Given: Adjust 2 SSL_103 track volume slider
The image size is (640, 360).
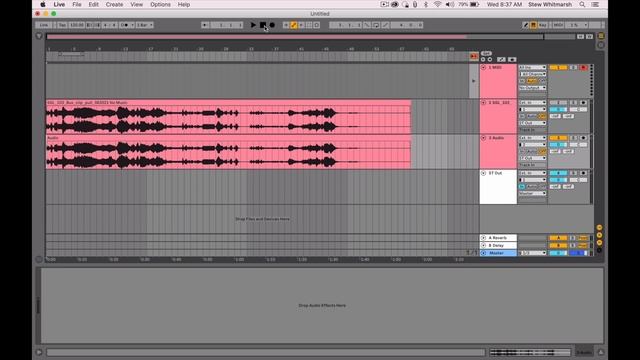Looking at the screenshot, I should (x=558, y=109).
